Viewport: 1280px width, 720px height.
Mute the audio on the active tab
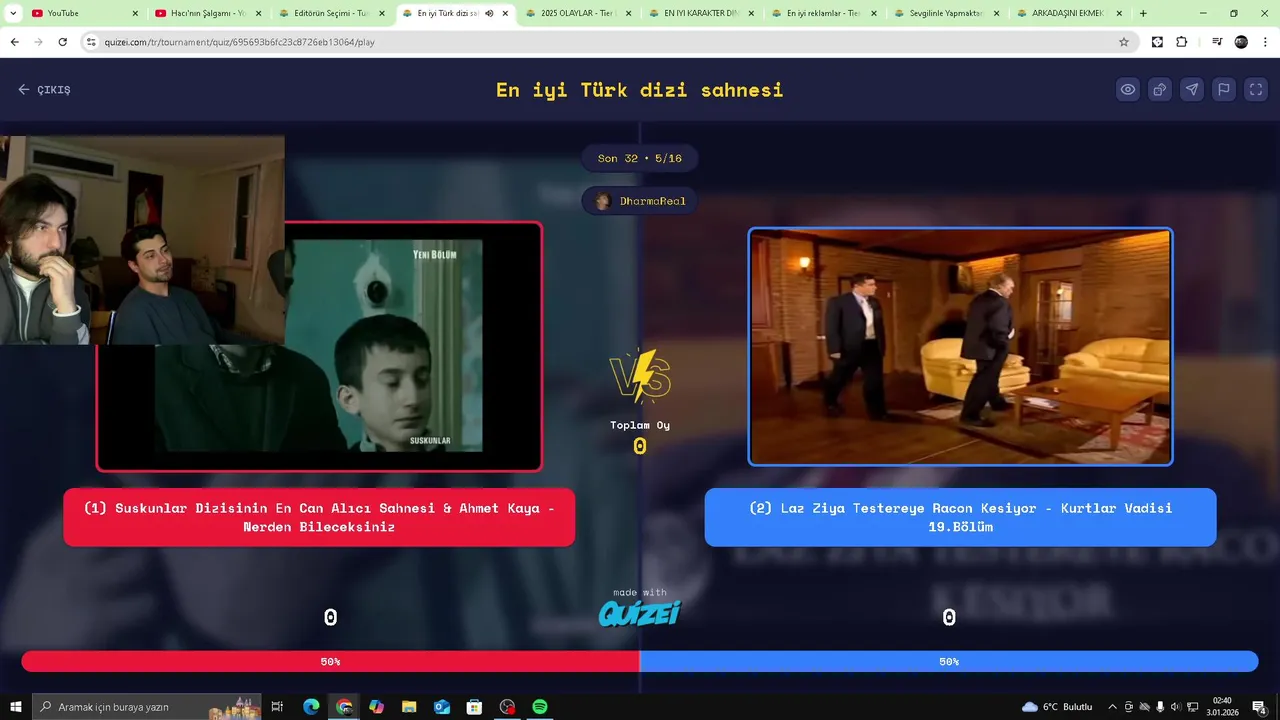489,13
